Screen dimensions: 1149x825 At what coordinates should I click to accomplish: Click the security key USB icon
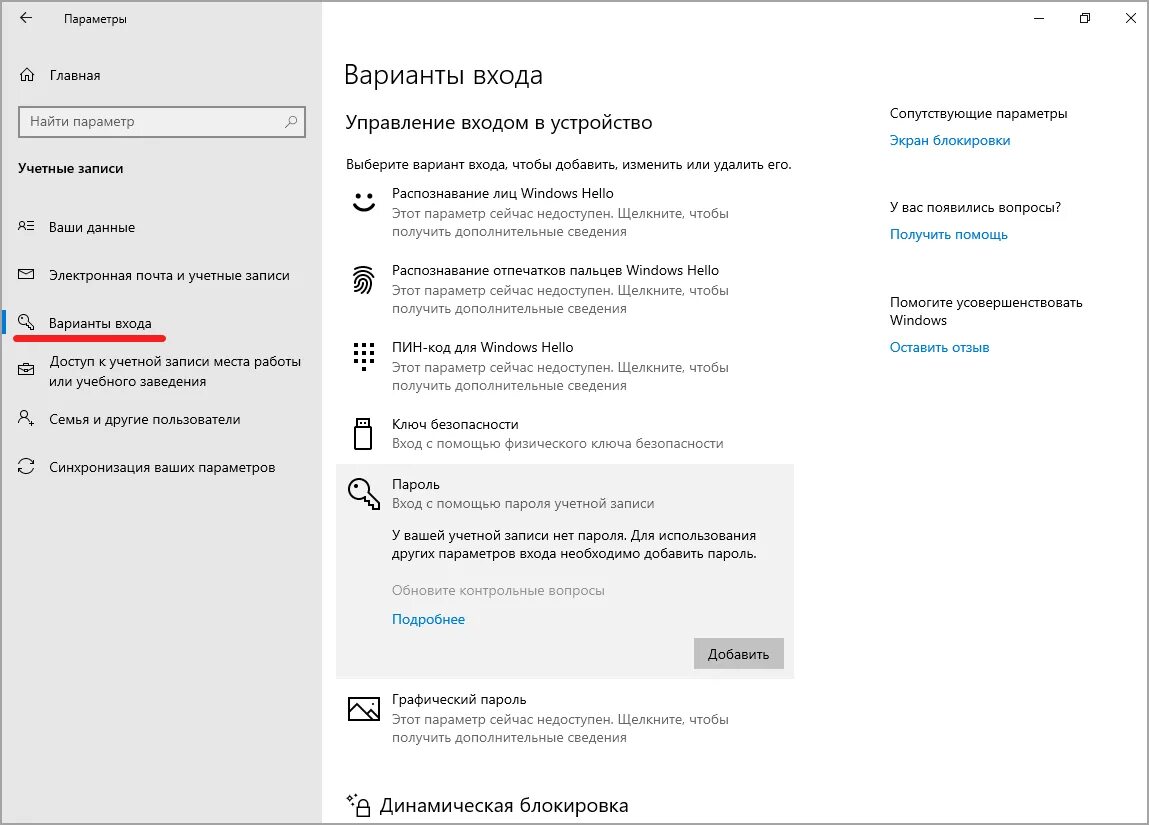[363, 433]
